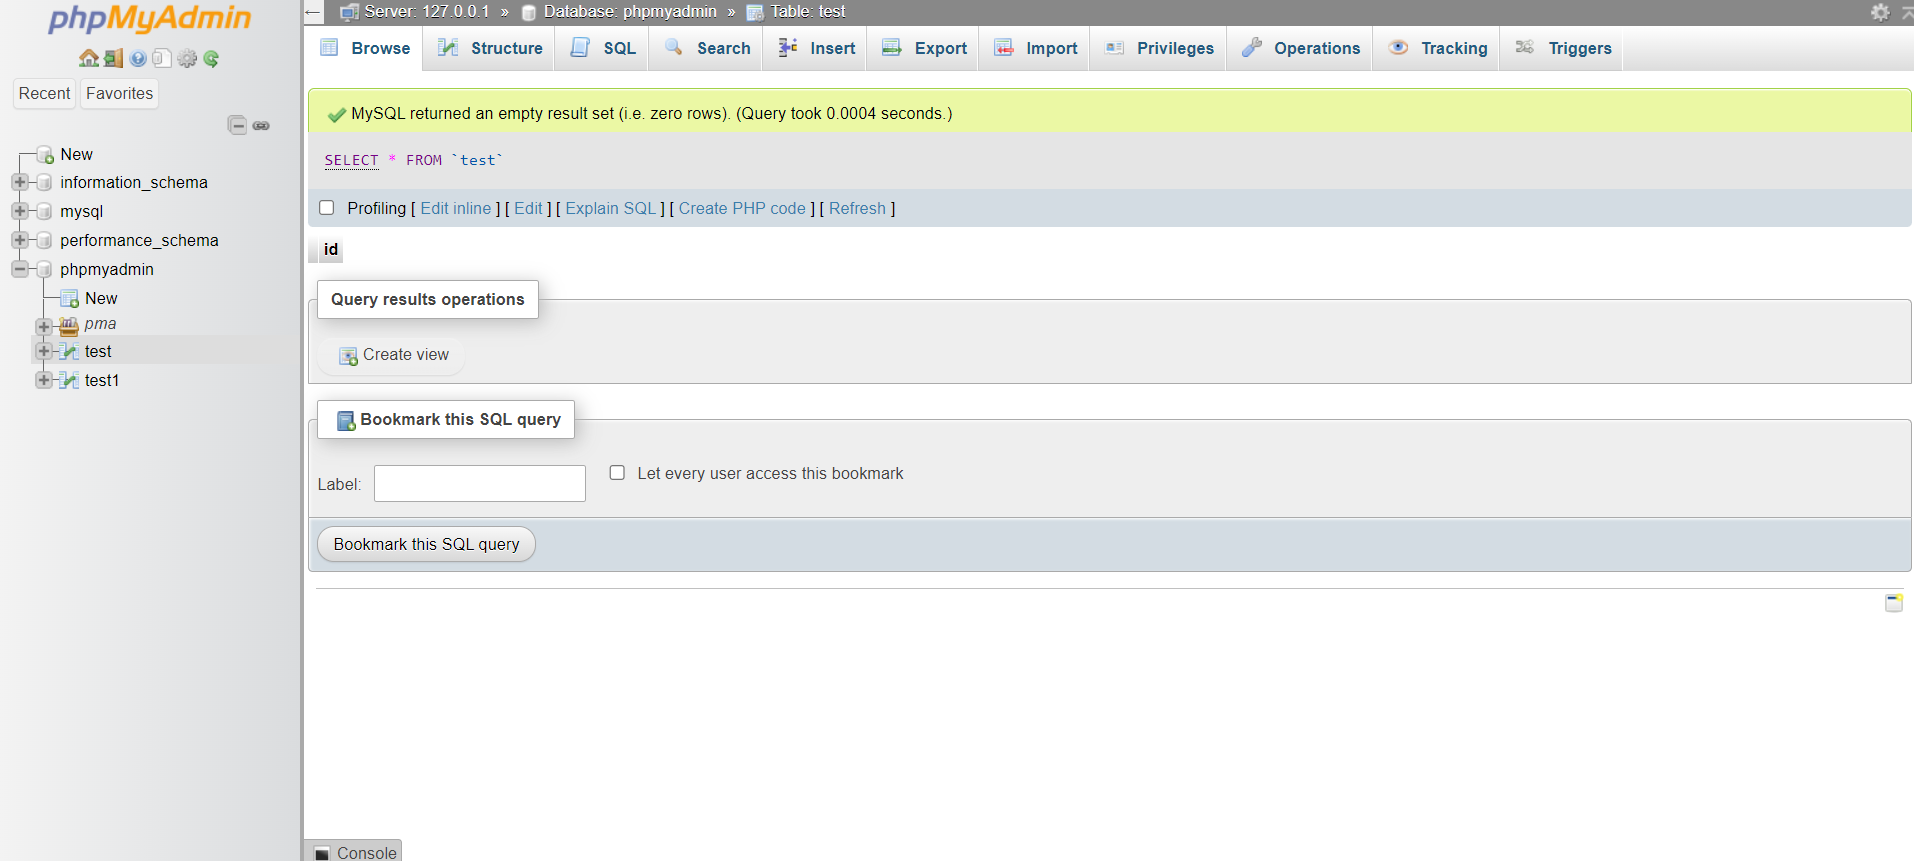Expand the pma group node
This screenshot has height=861, width=1914.
43,326
